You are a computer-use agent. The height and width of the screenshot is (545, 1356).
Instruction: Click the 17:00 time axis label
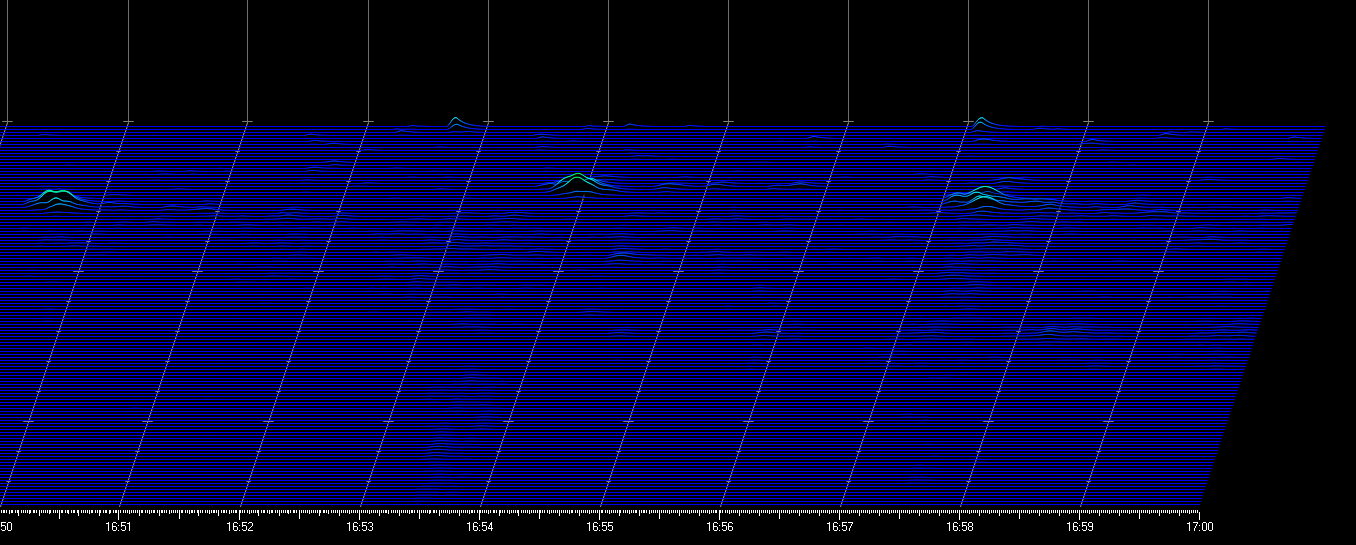point(1200,527)
